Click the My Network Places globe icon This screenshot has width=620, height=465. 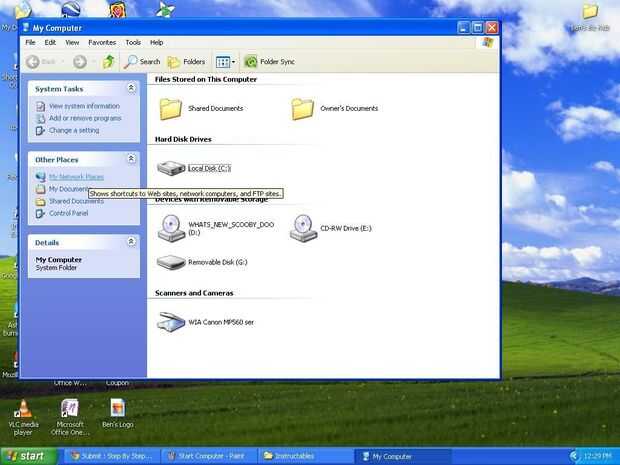(40, 177)
